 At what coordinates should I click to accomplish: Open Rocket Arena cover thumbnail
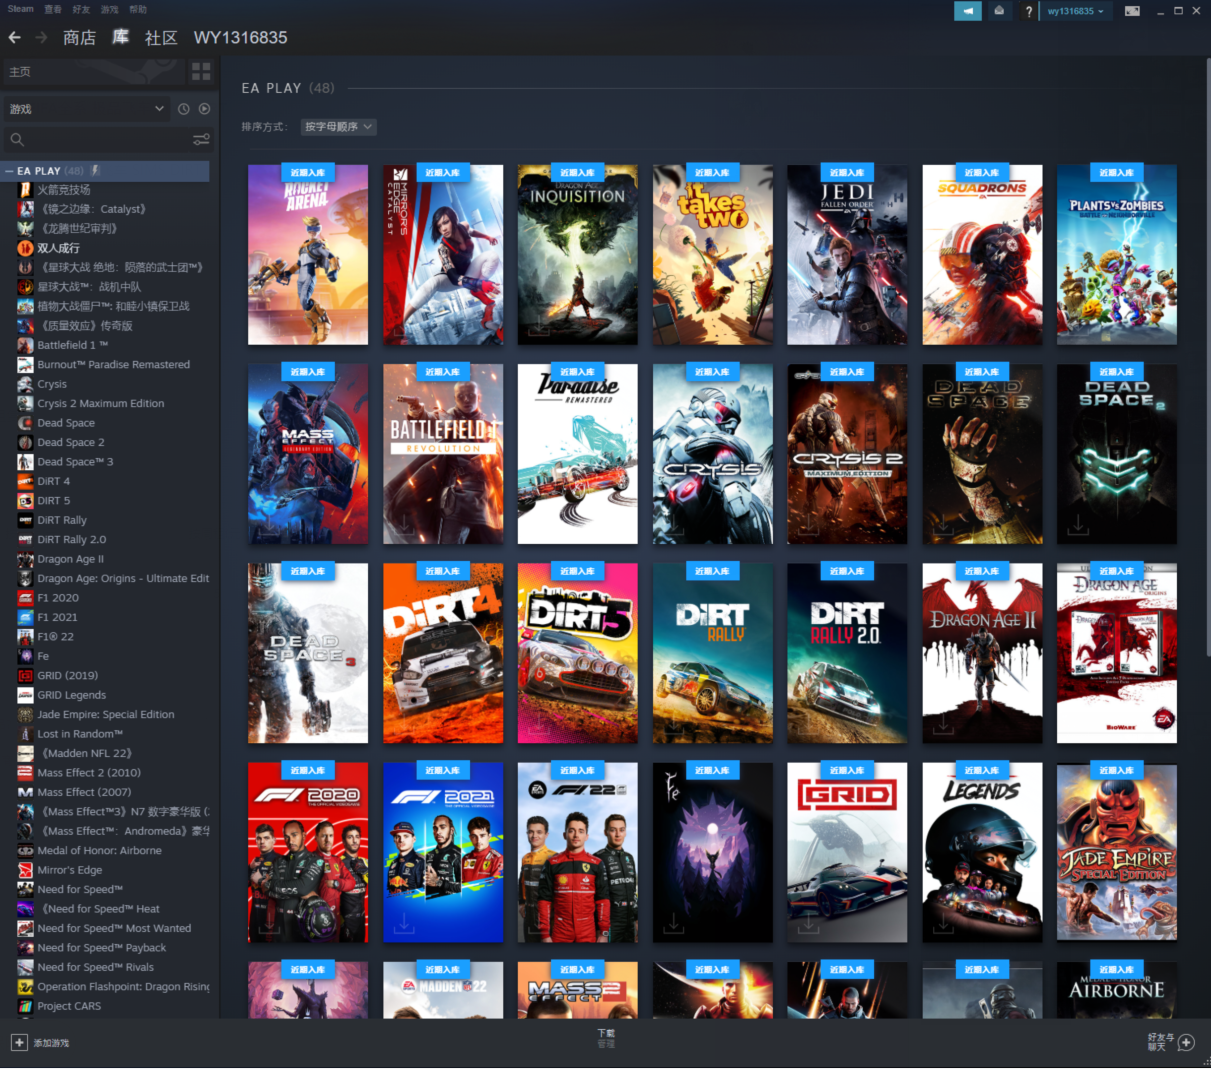tap(308, 255)
